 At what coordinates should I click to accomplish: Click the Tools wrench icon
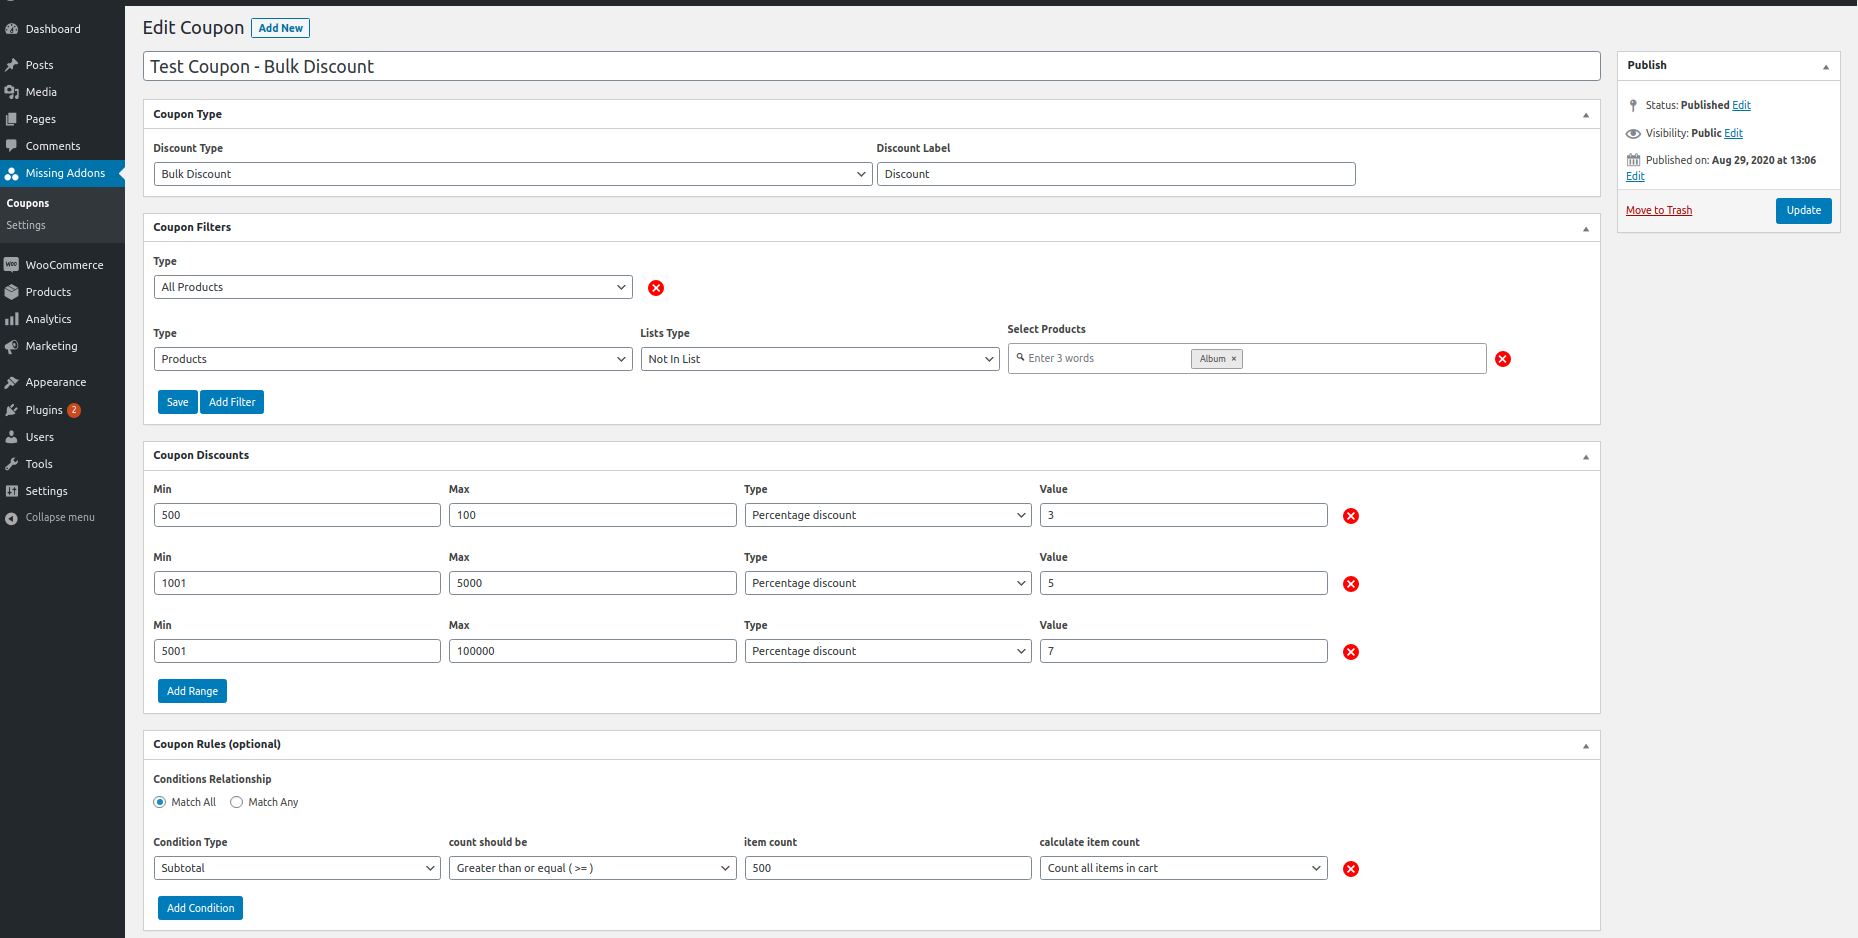point(12,464)
